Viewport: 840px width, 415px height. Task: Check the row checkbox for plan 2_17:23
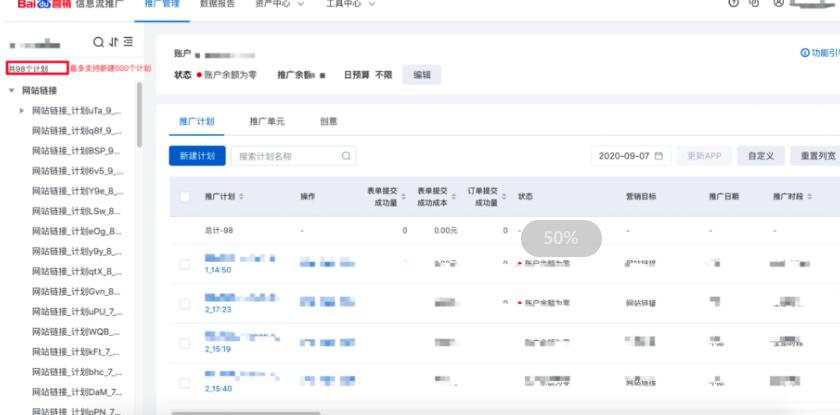(x=184, y=303)
